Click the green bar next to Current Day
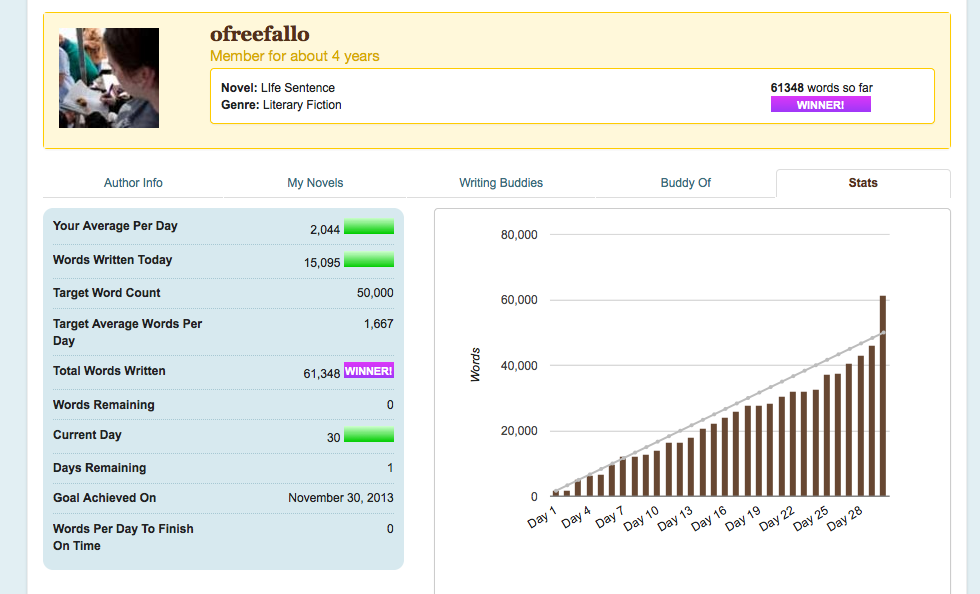The width and height of the screenshot is (980, 594). 368,436
